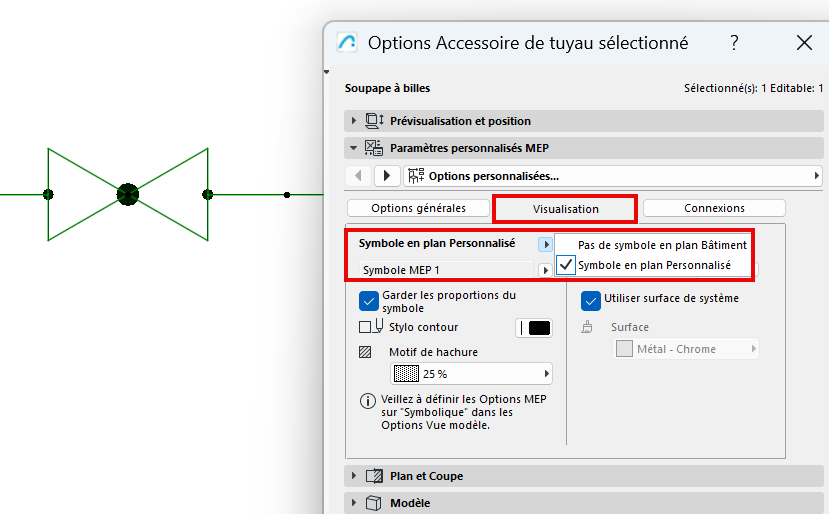Click the Archicad logo in title bar
The image size is (829, 514).
pos(347,43)
